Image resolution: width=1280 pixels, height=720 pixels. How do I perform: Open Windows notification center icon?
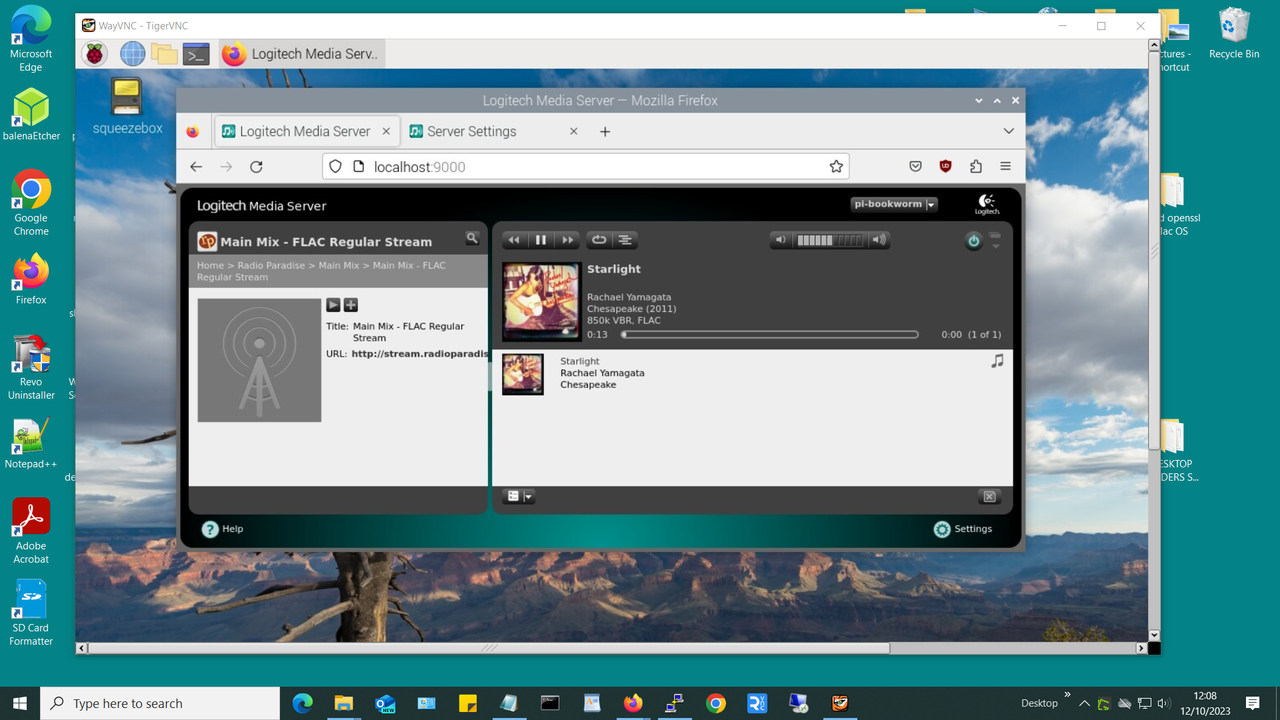[1253, 703]
